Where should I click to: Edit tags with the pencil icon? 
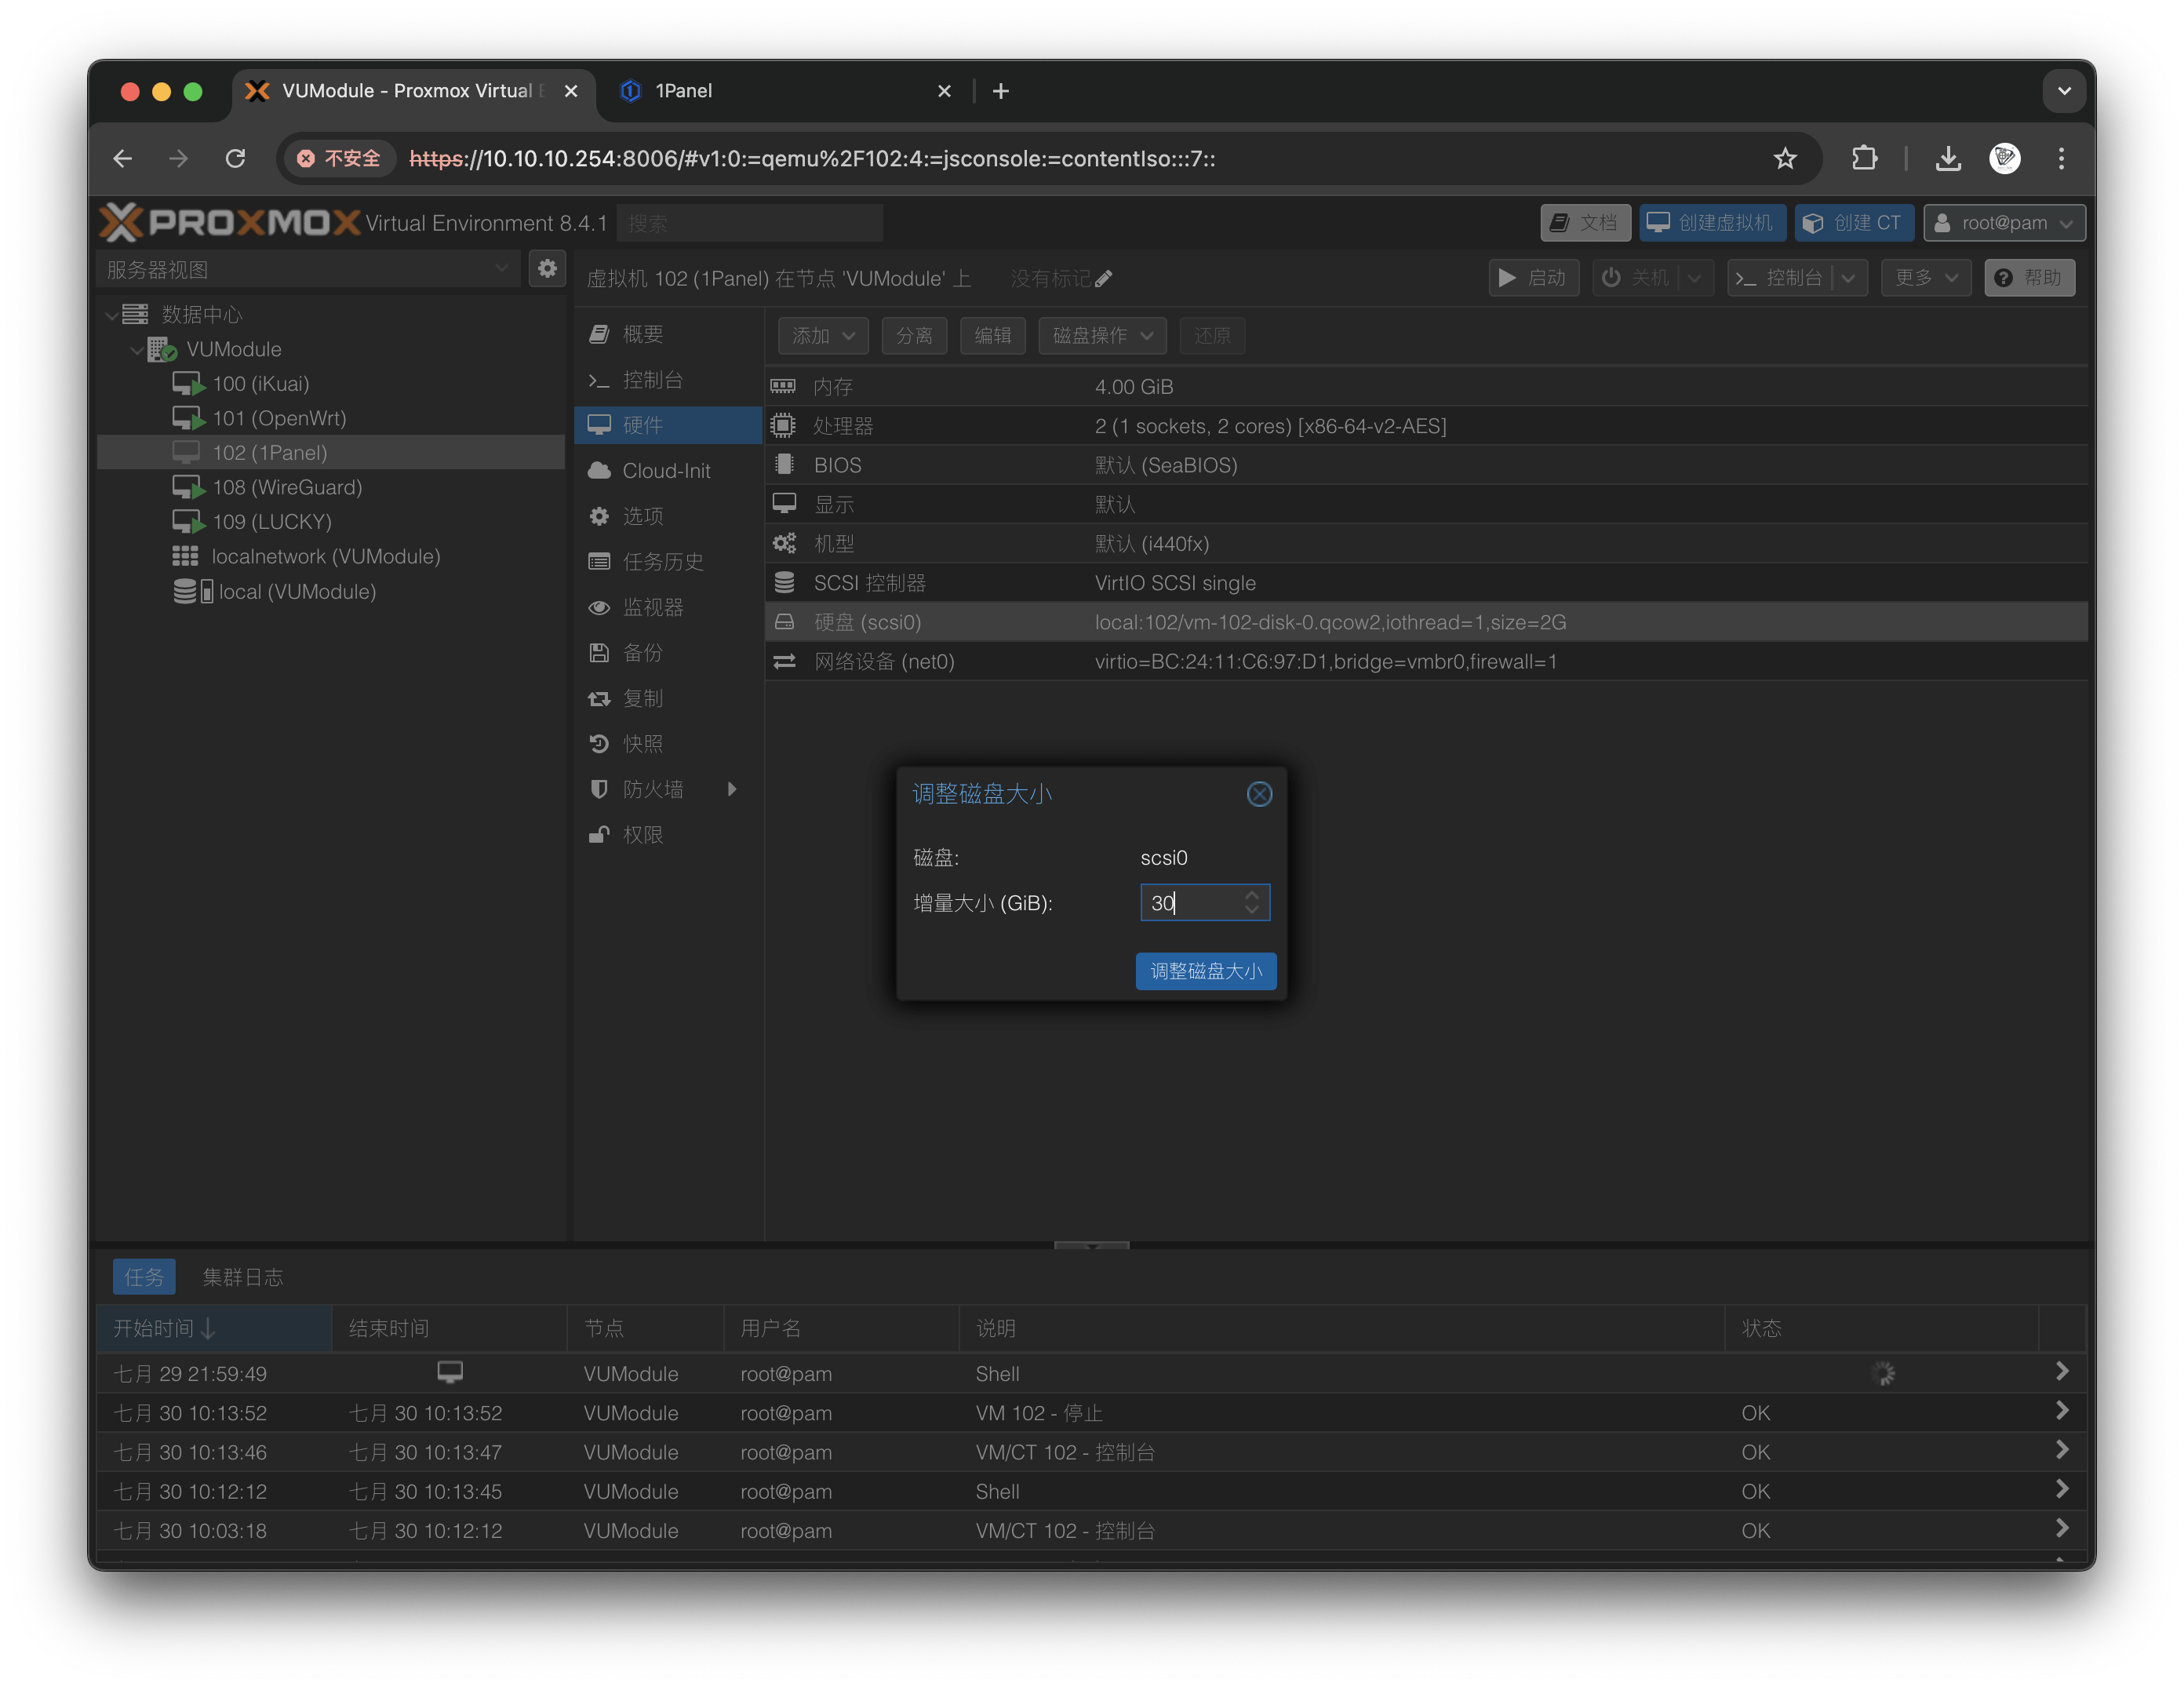point(1104,279)
